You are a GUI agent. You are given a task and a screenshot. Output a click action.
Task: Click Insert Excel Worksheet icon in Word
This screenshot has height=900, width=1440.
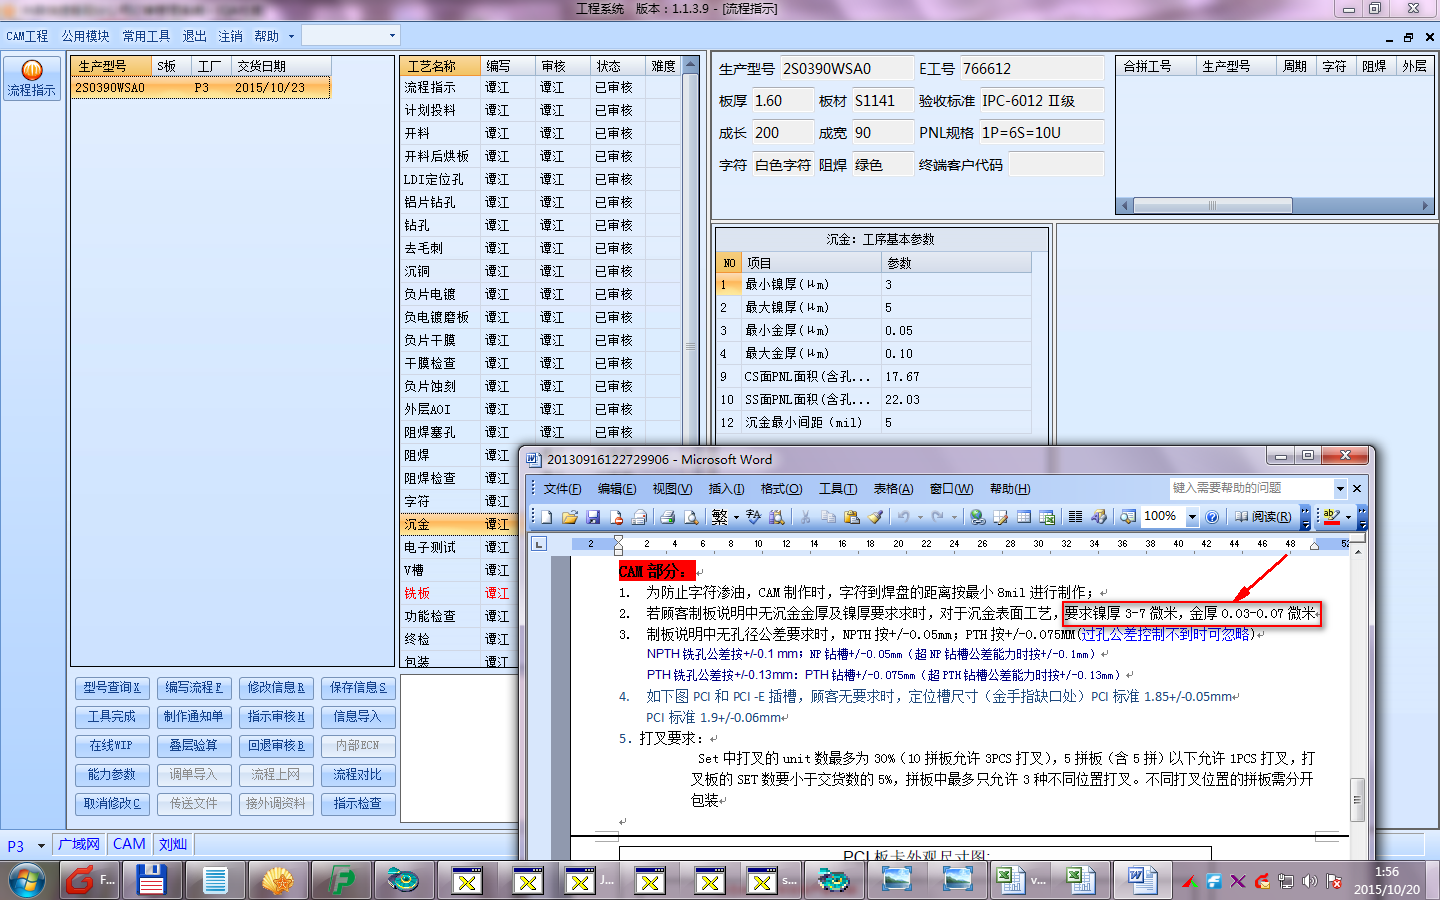coord(1047,517)
